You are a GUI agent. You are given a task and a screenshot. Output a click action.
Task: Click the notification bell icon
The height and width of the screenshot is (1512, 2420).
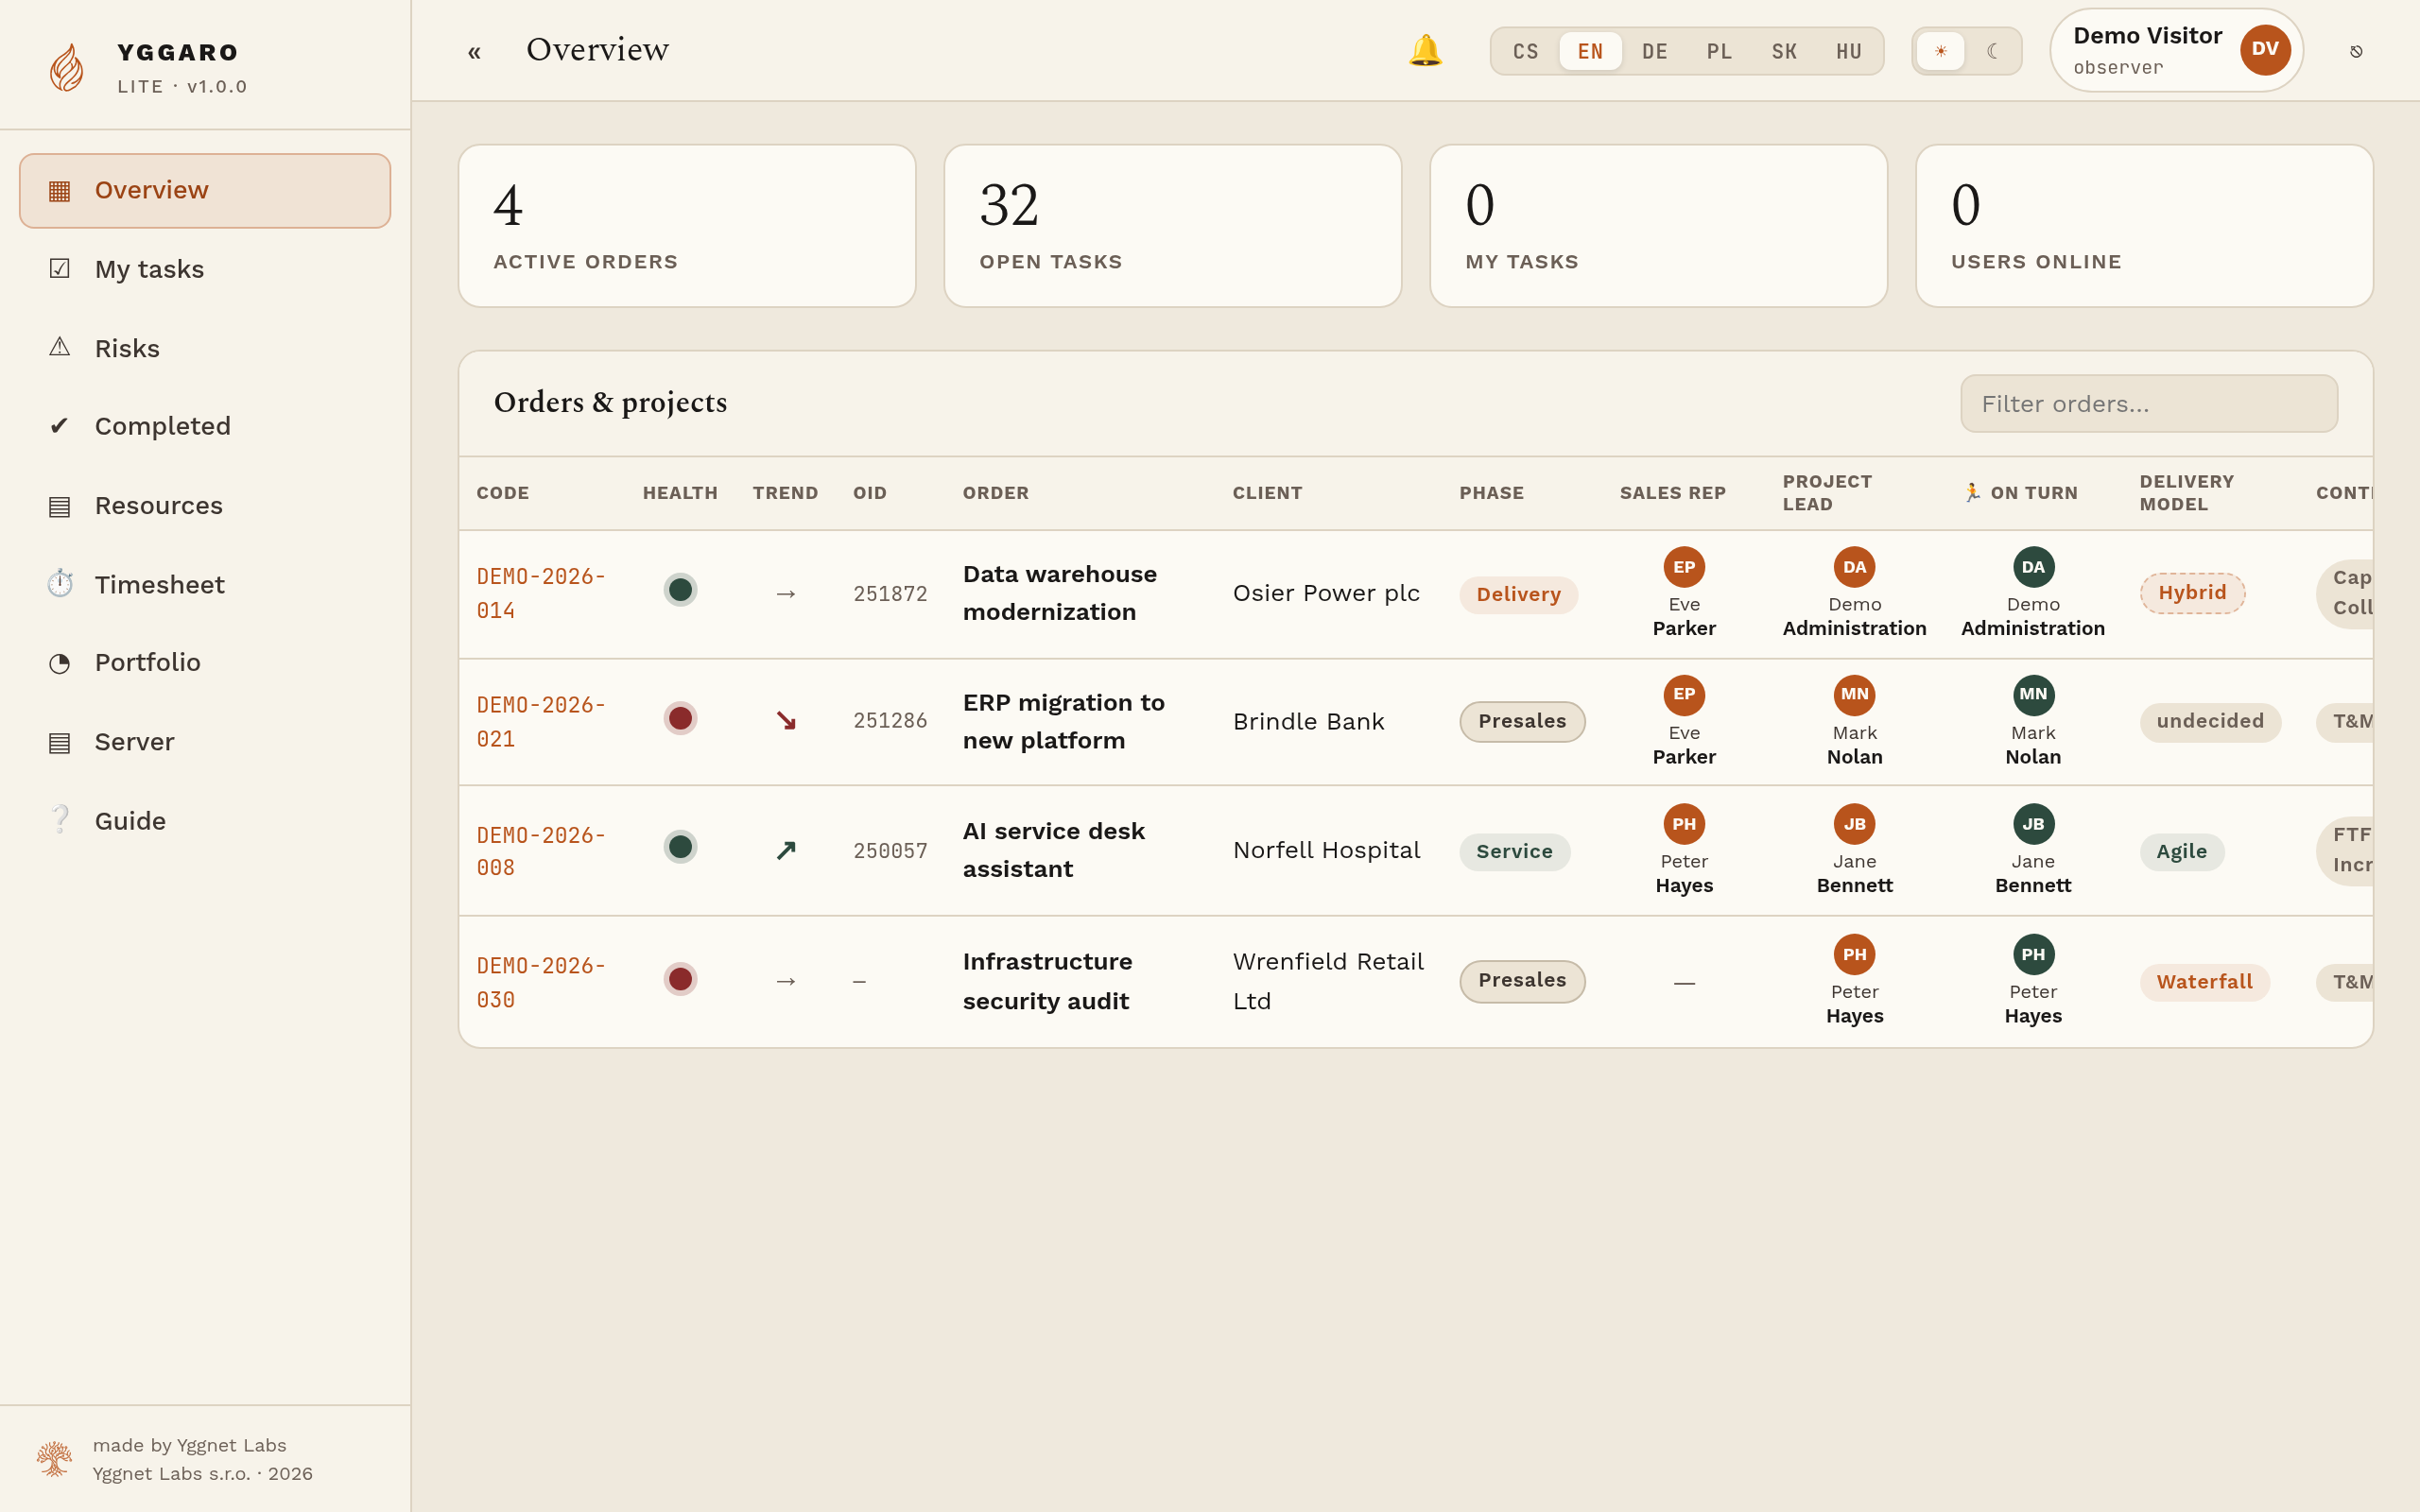tap(1425, 51)
